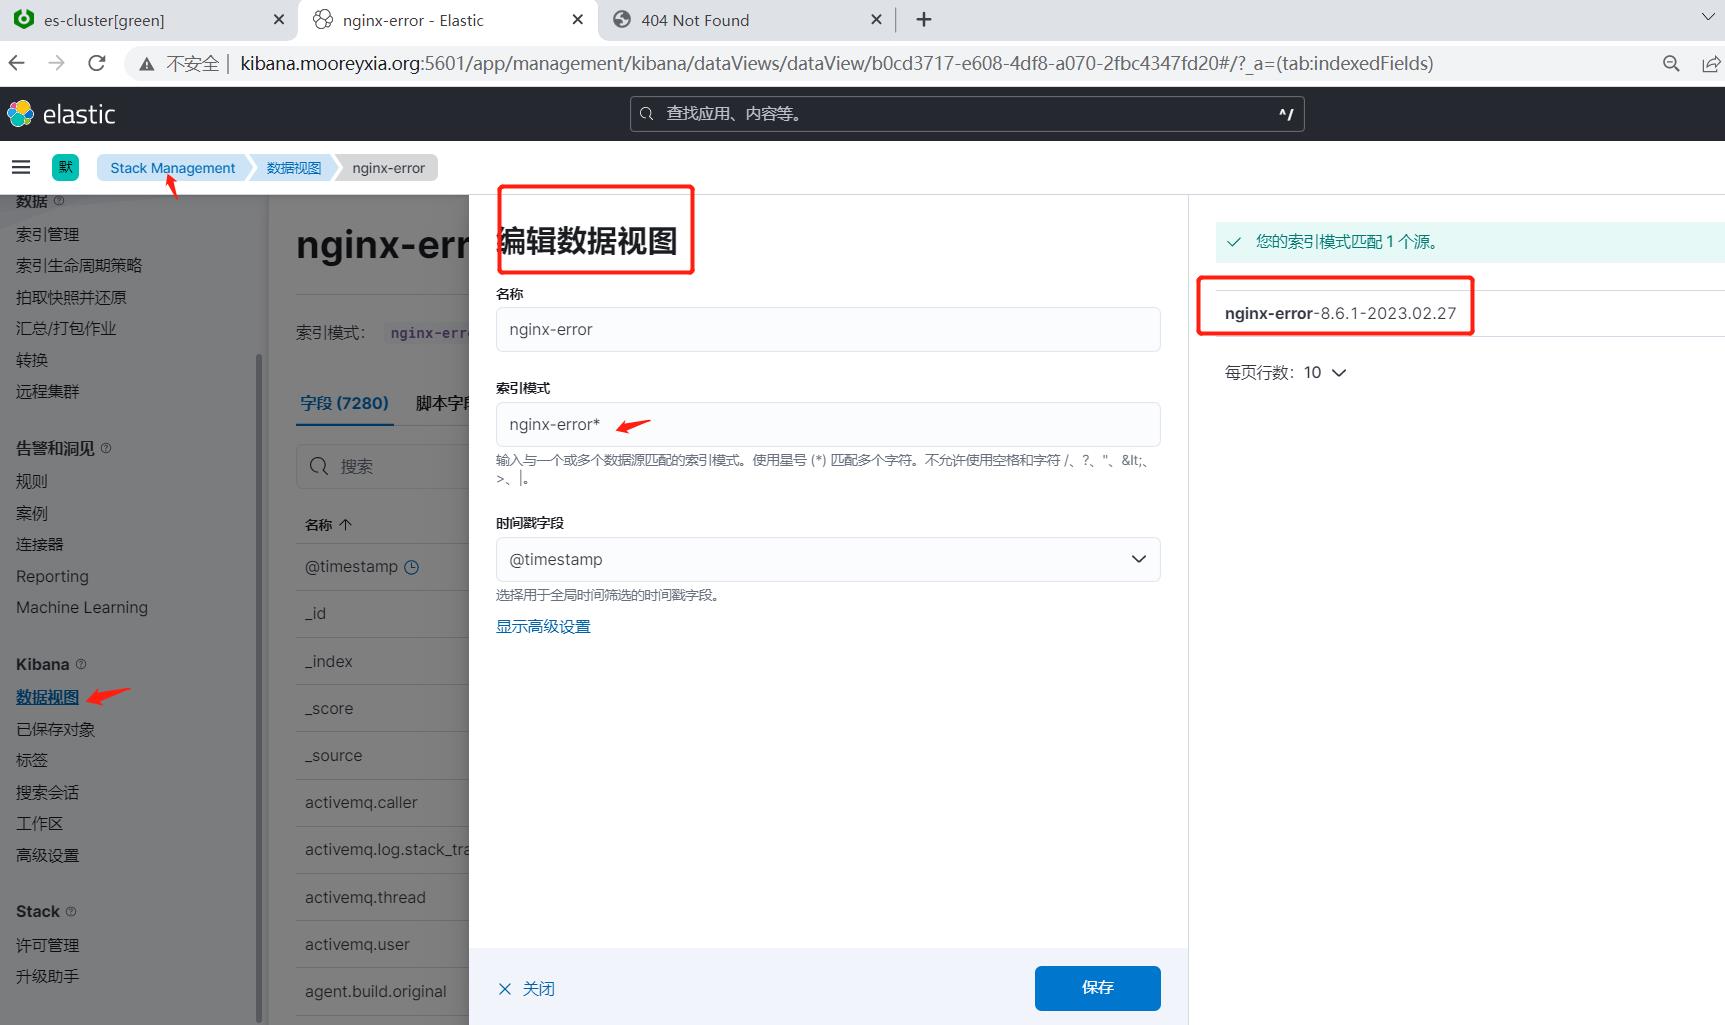1725x1025 pixels.
Task: Click the X icon beside 关闭
Action: pos(505,989)
